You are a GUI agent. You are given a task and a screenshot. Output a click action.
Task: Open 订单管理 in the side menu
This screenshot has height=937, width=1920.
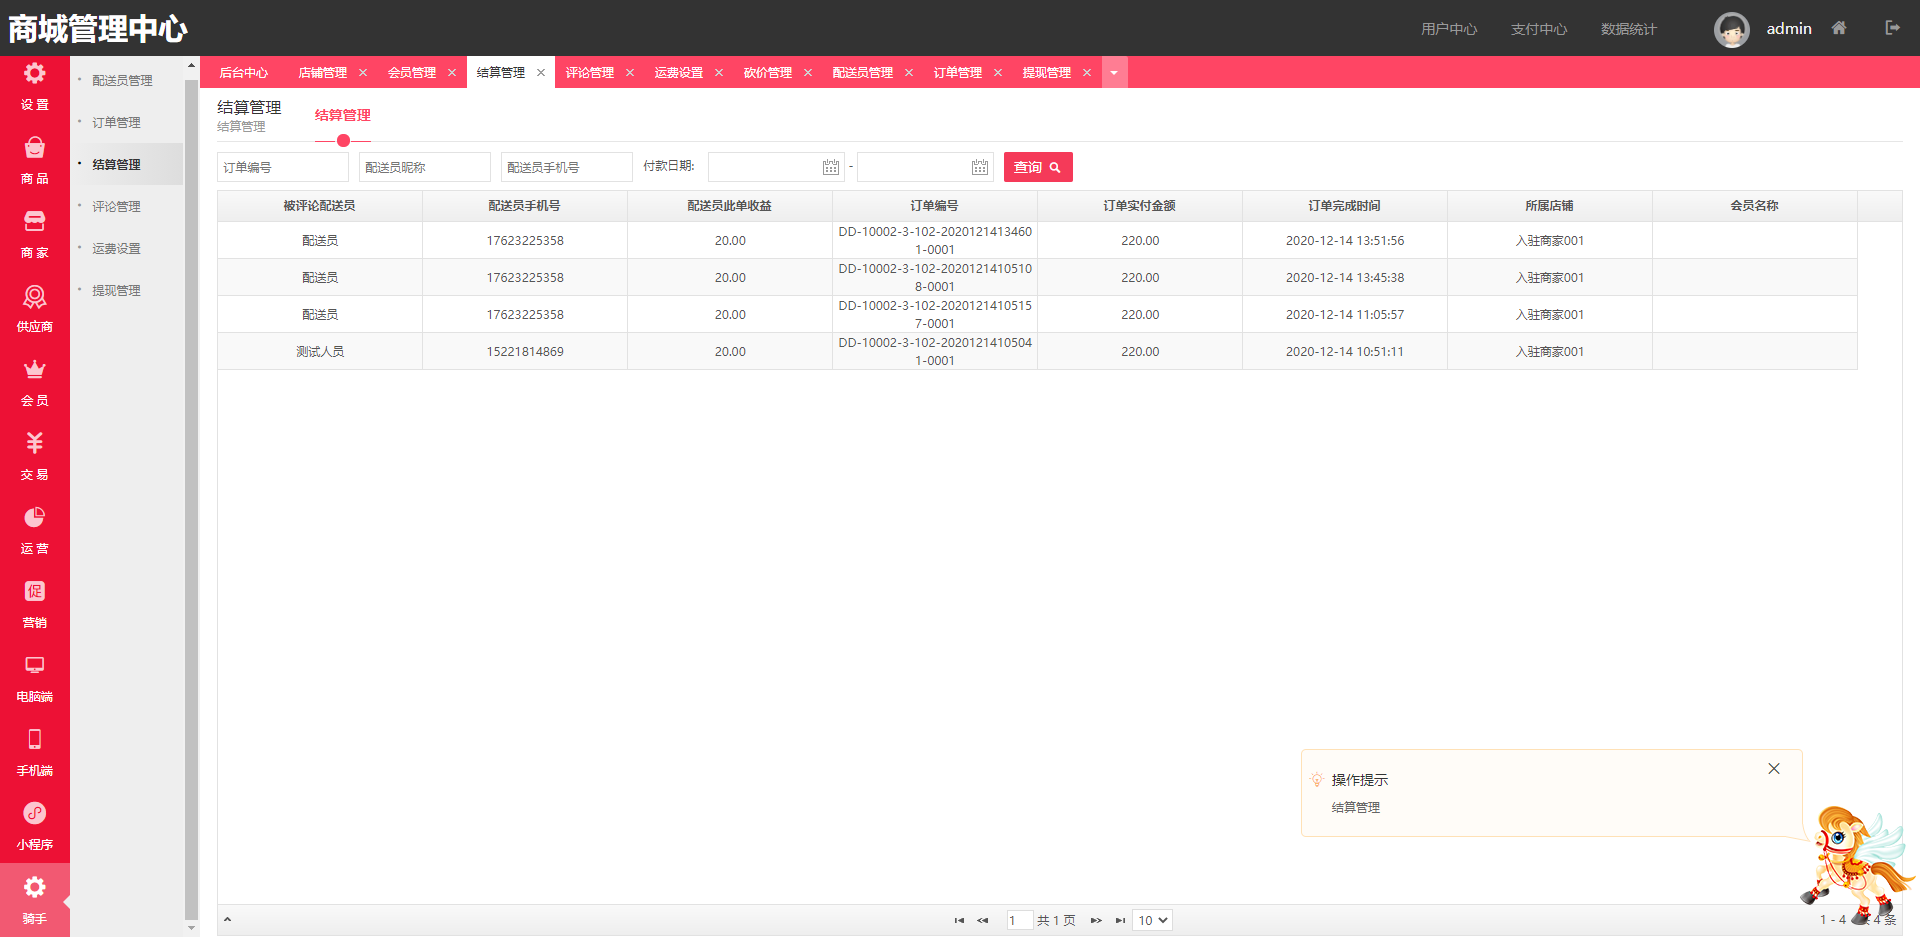[116, 123]
